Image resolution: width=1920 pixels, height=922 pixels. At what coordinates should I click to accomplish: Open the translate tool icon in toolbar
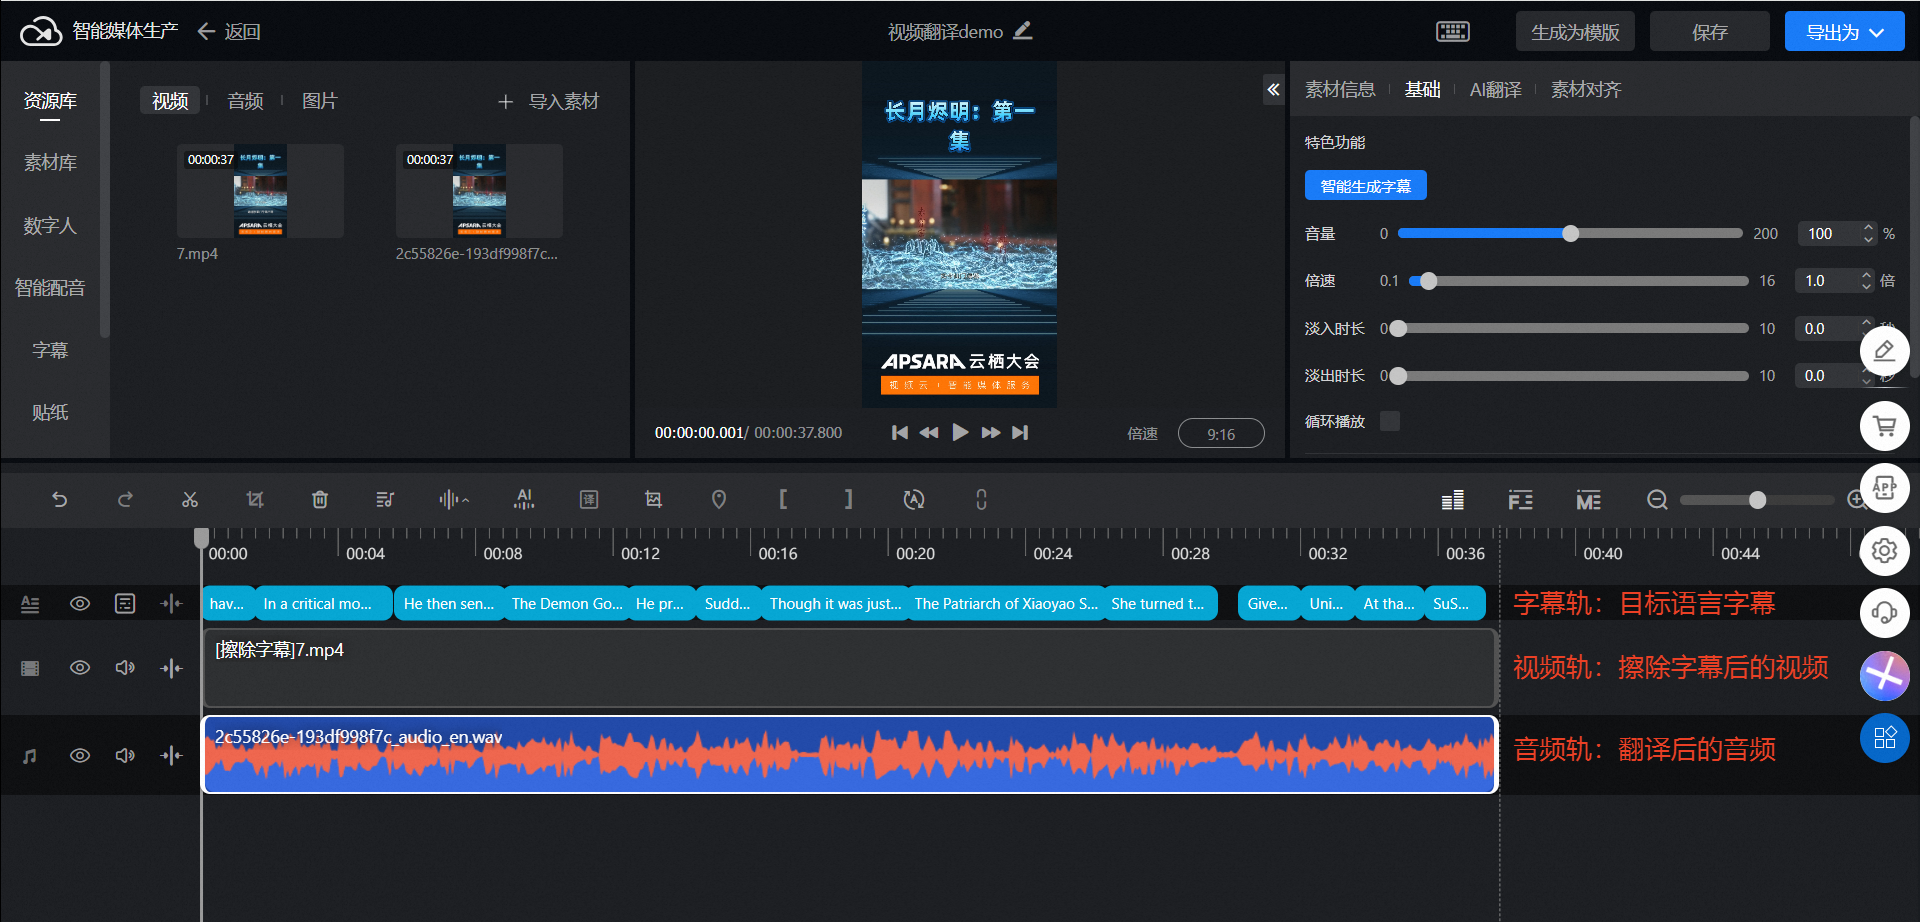pyautogui.click(x=589, y=499)
